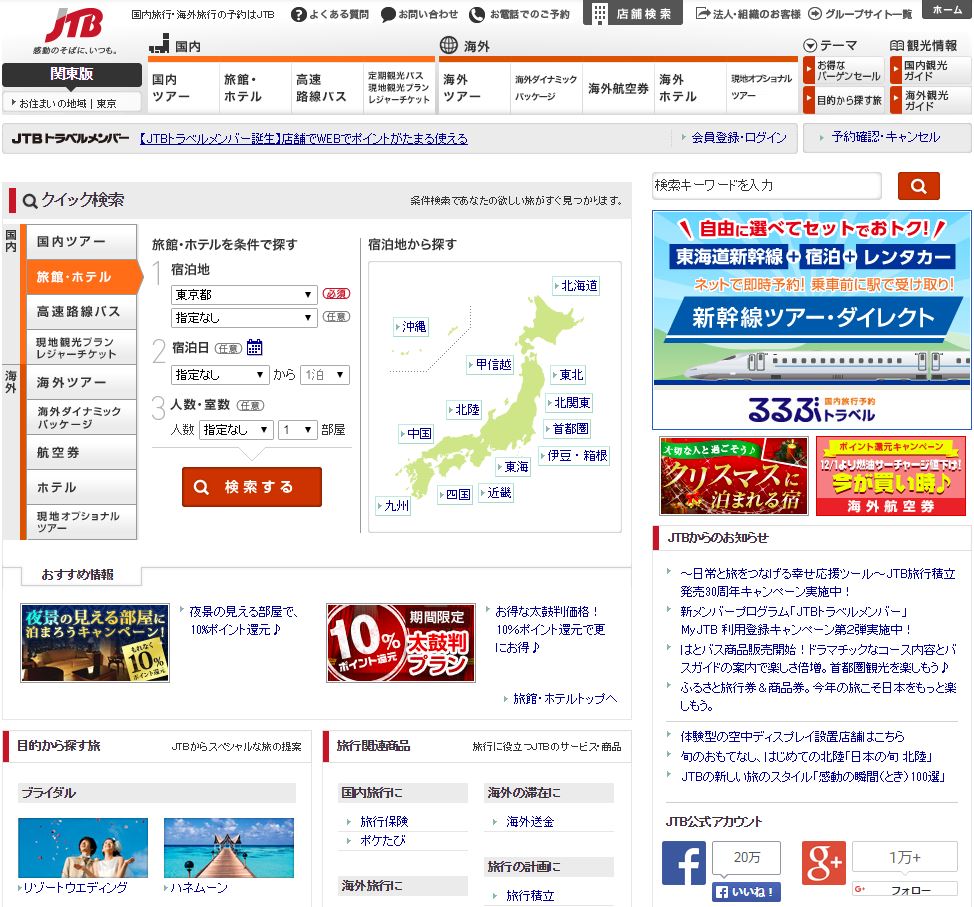Open the リゾートウエディング photo
Image resolution: width=974 pixels, height=907 pixels.
coord(83,848)
